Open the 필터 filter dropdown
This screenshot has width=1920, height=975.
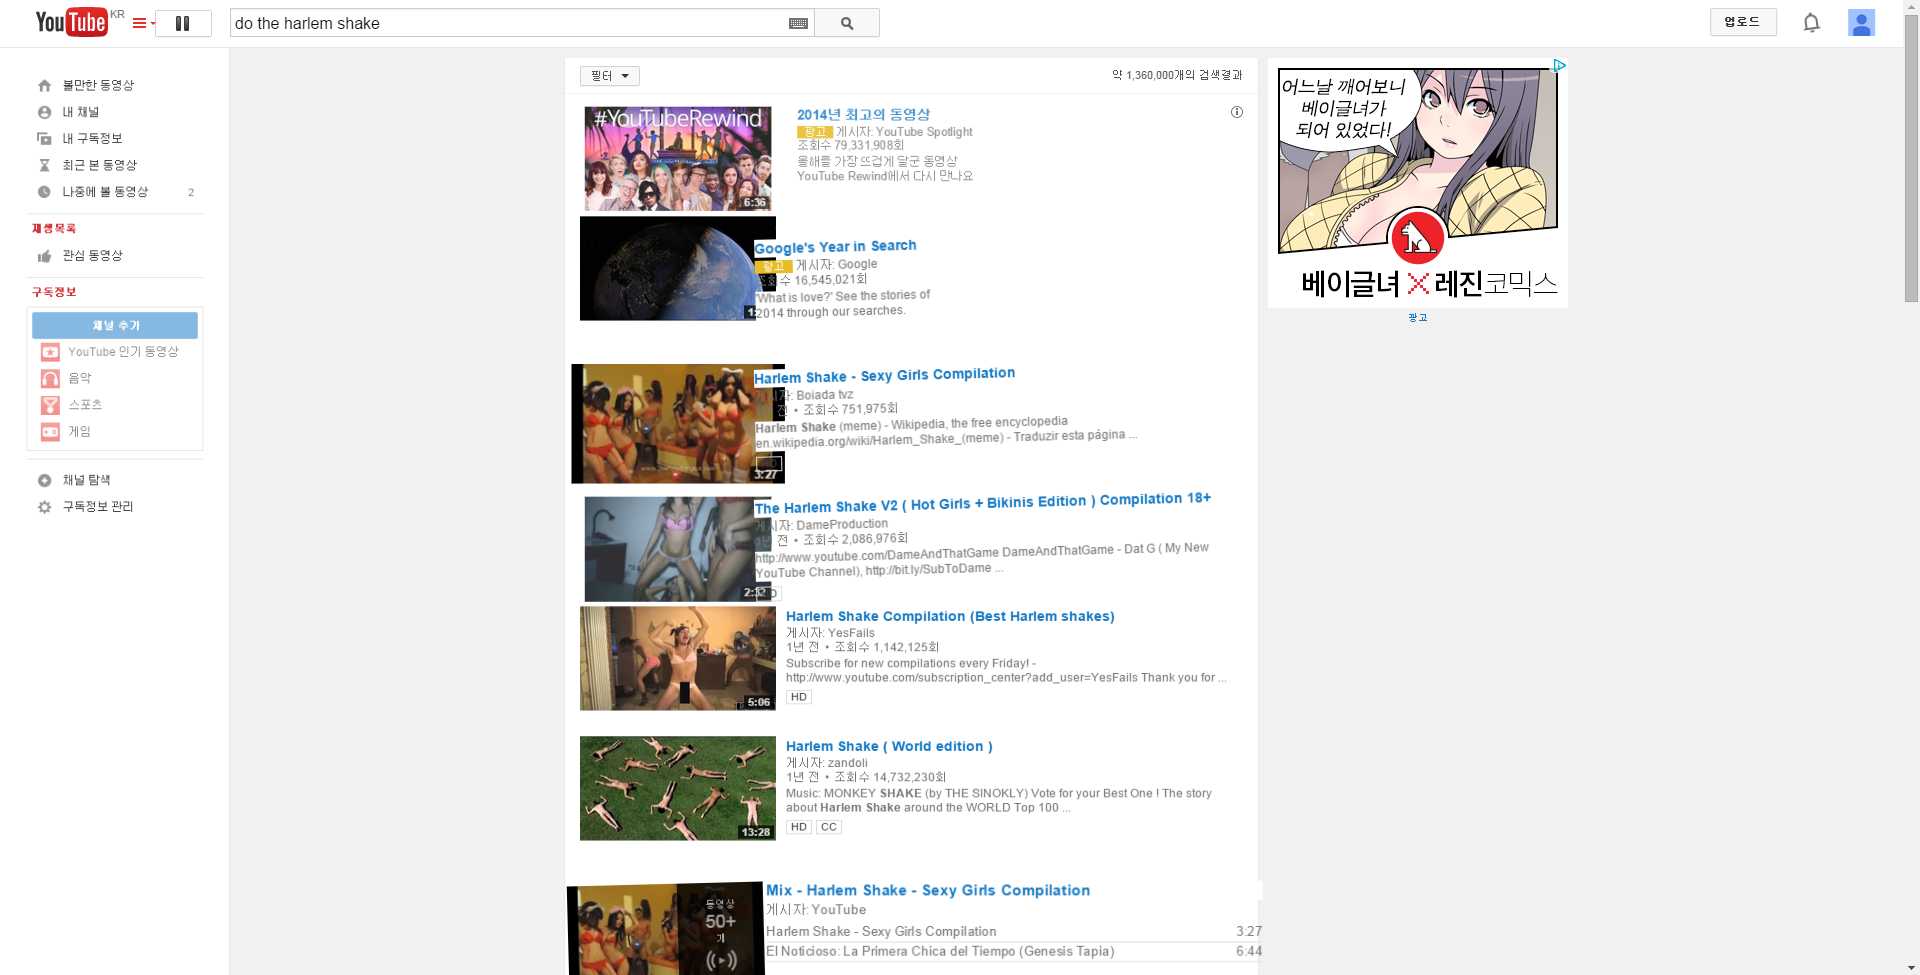610,76
